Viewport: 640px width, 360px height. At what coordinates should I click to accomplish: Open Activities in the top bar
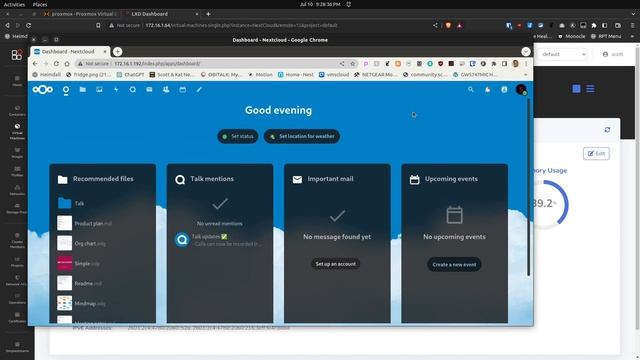(x=14, y=4)
